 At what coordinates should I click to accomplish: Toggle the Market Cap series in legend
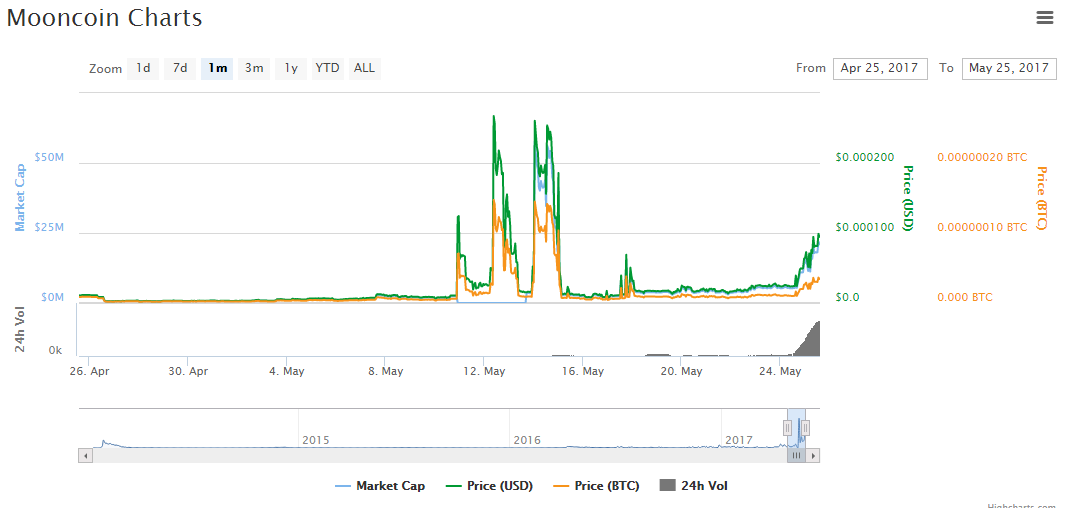(x=380, y=486)
